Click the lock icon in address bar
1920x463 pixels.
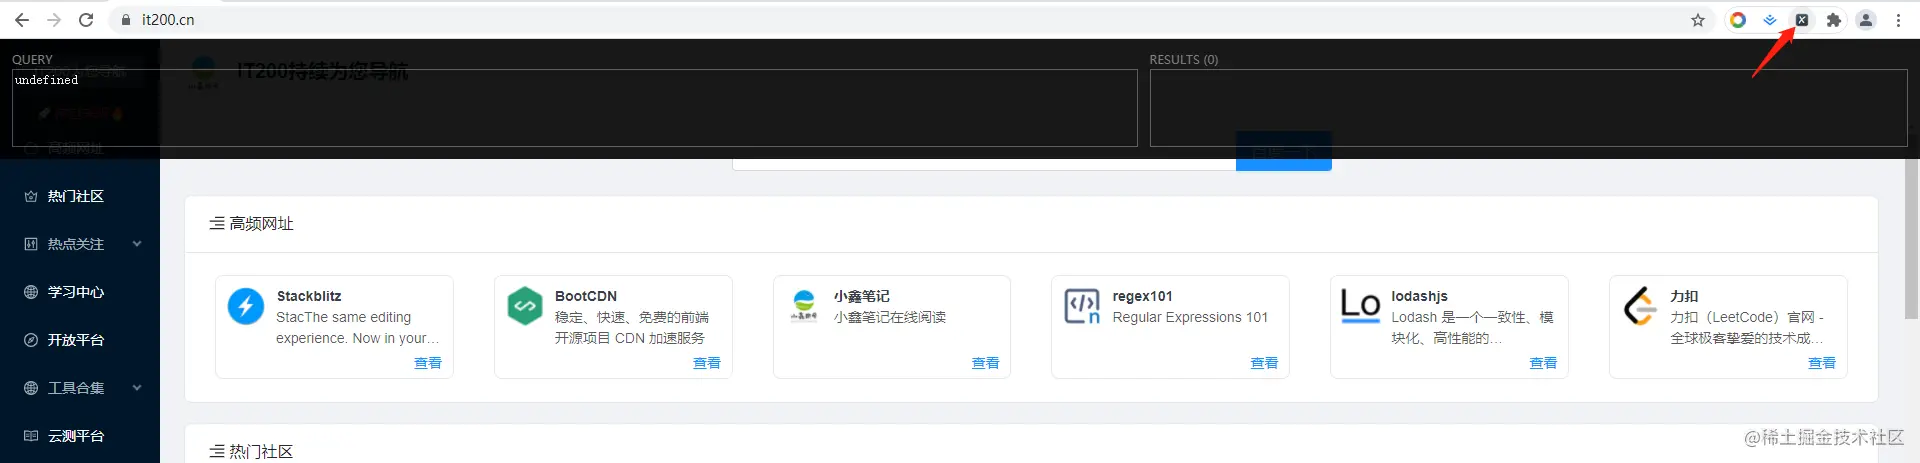click(126, 20)
